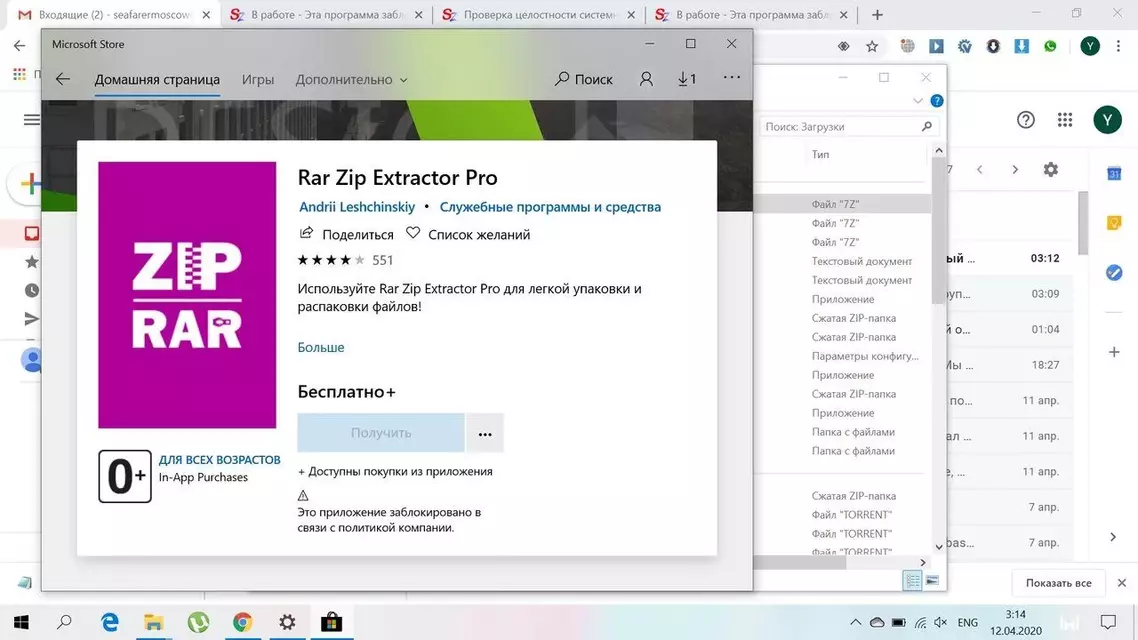Image resolution: width=1138 pixels, height=640 pixels.
Task: Click the Тип column header in Explorer
Action: 820,155
